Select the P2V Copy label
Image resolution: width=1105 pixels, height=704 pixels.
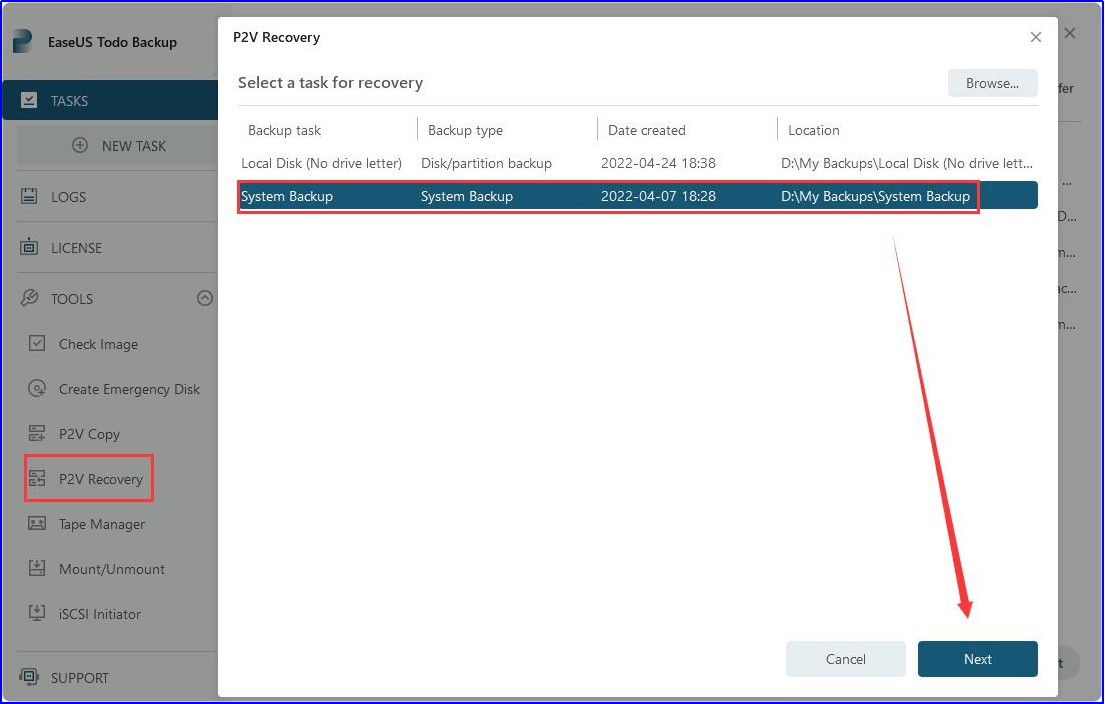pos(89,434)
